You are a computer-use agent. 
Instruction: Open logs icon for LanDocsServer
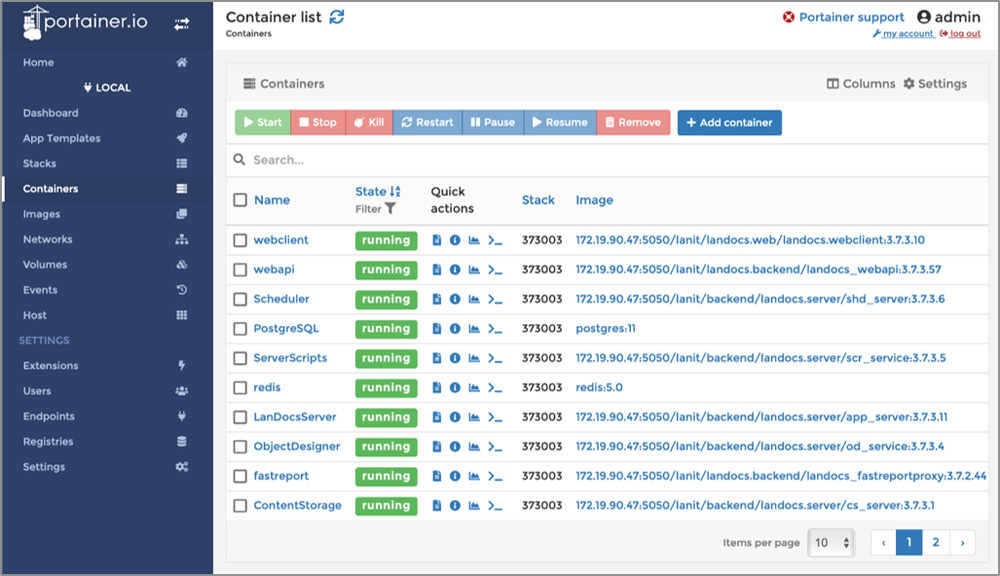pos(437,417)
